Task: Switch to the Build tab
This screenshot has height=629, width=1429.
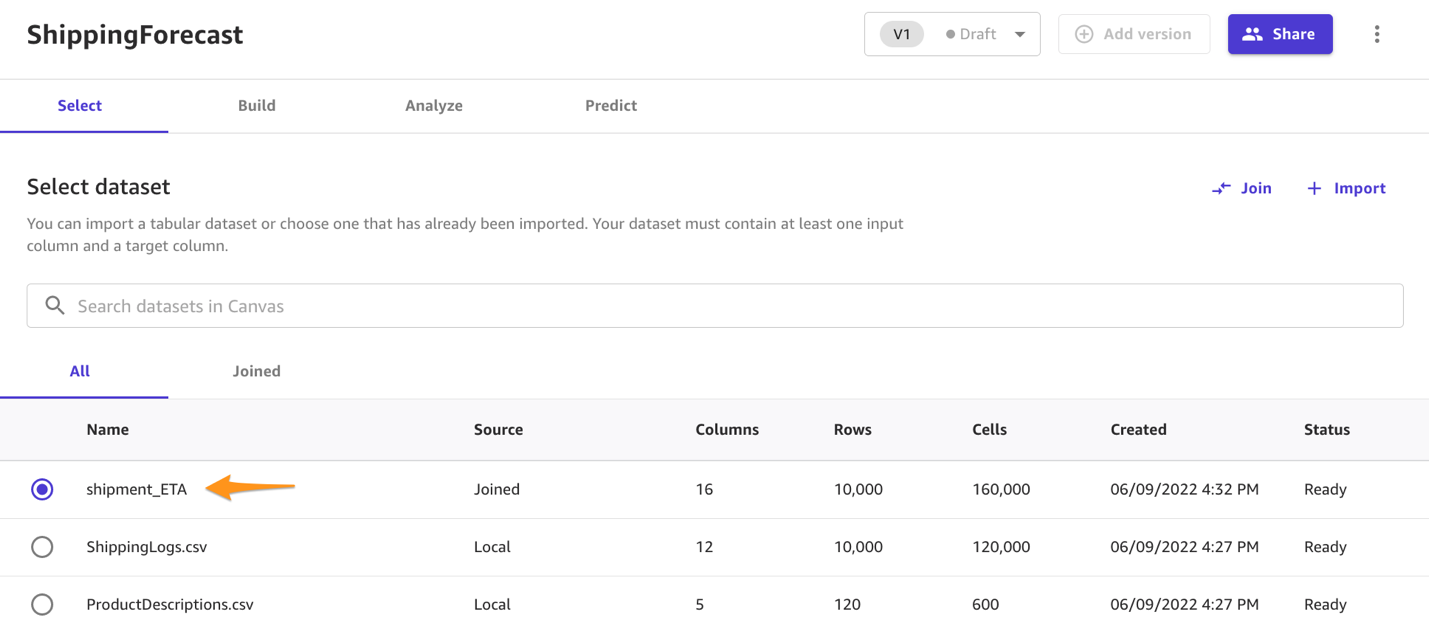Action: tap(257, 105)
